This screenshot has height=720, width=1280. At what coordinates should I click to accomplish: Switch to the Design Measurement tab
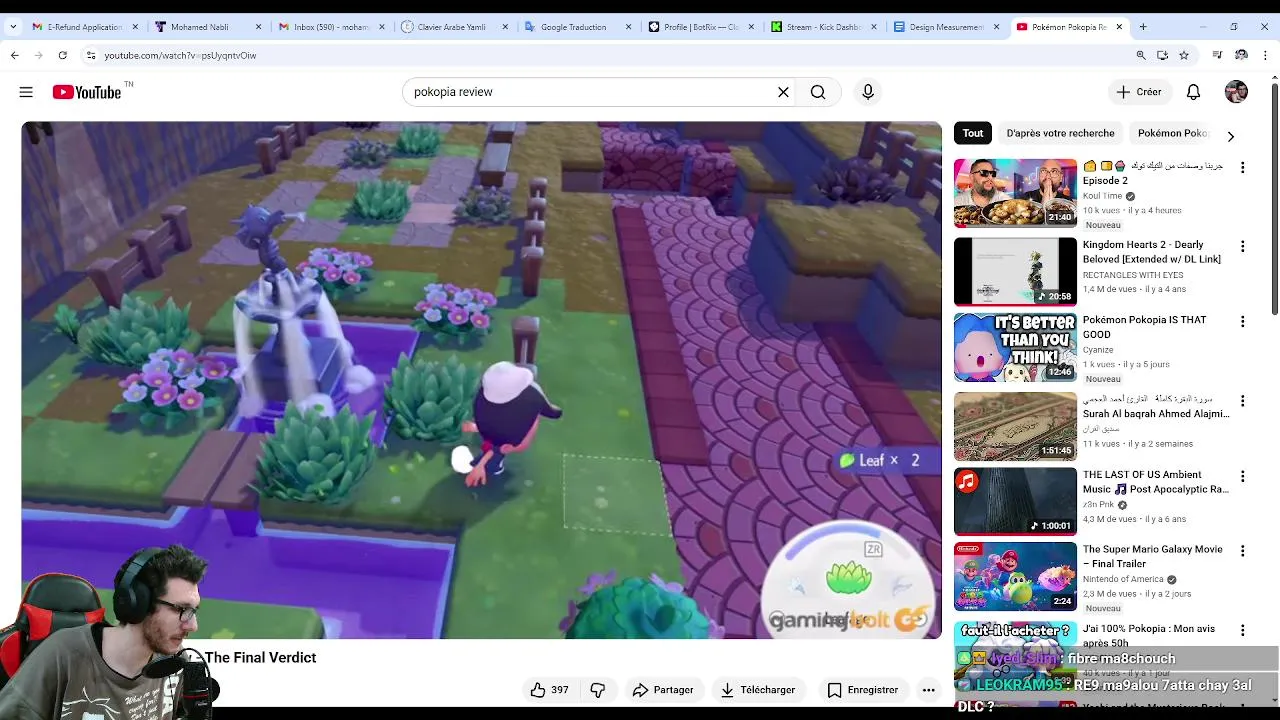coord(947,27)
